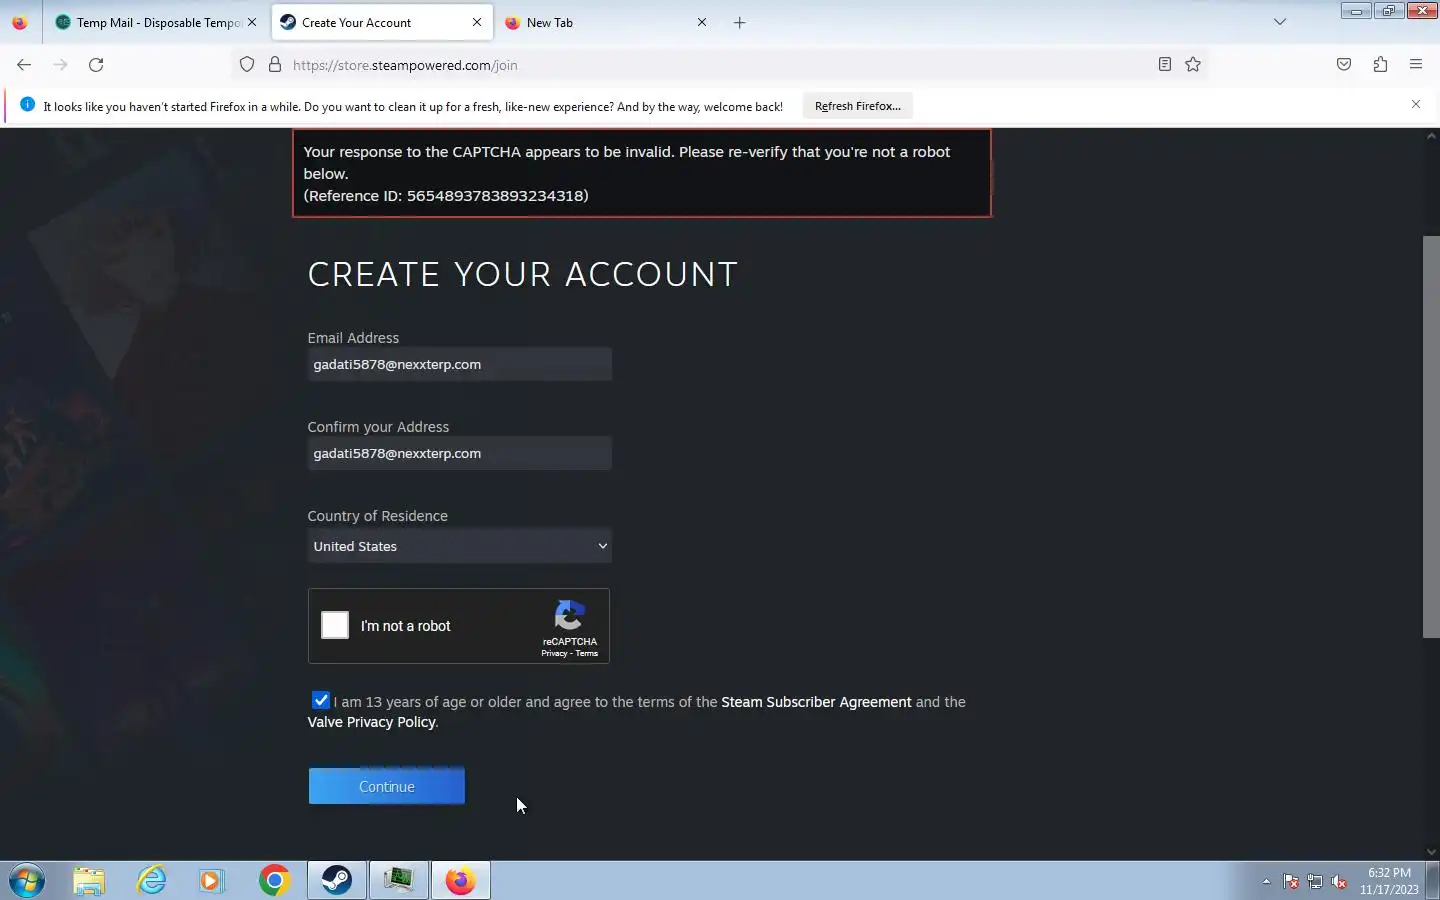
Task: Open the network tray icon
Action: (1315, 882)
